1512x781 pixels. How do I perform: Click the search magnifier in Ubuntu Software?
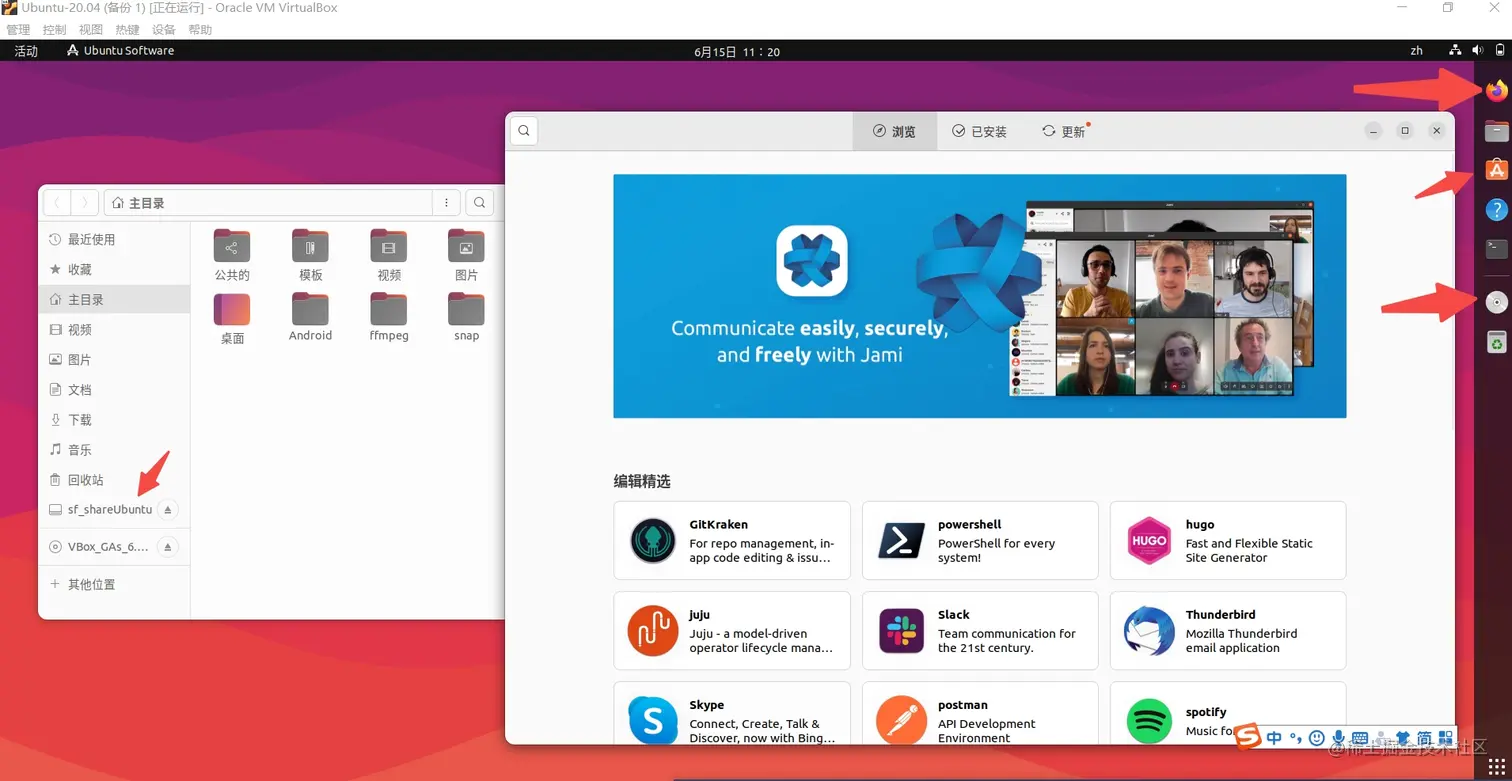524,131
